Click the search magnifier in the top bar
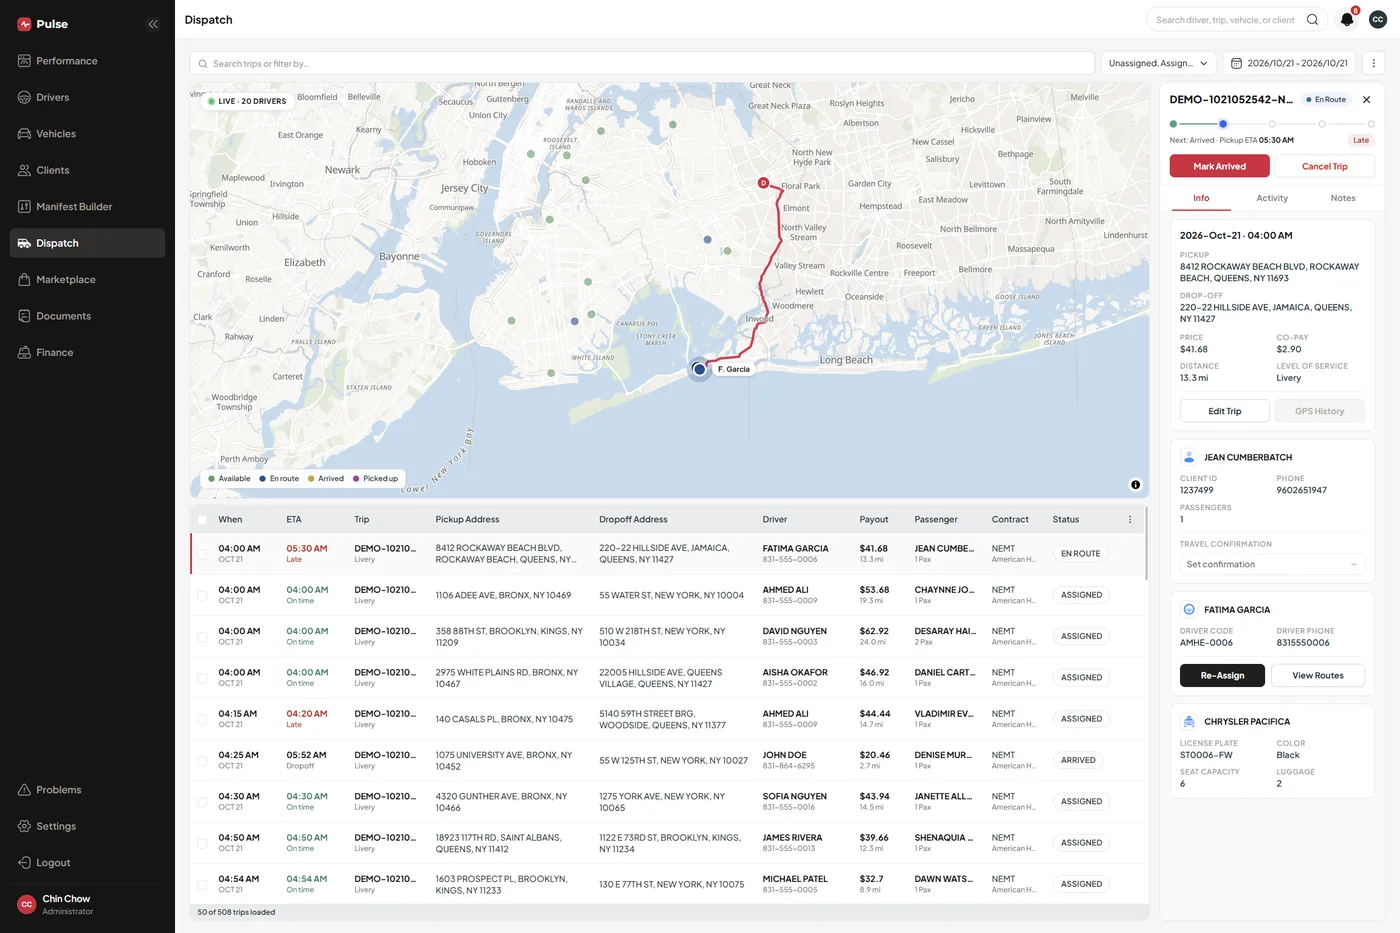The width and height of the screenshot is (1400, 933). click(1312, 20)
